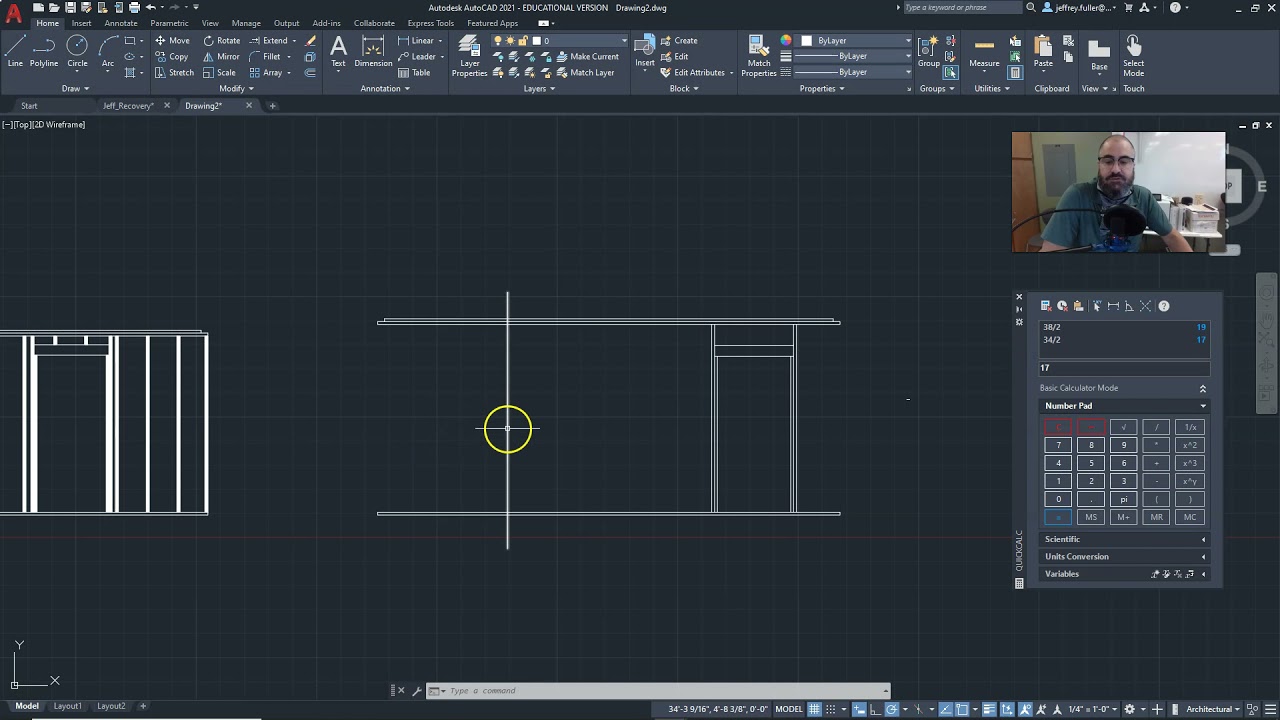Viewport: 1280px width, 720px height.
Task: Activate the Mirror command
Action: point(221,57)
